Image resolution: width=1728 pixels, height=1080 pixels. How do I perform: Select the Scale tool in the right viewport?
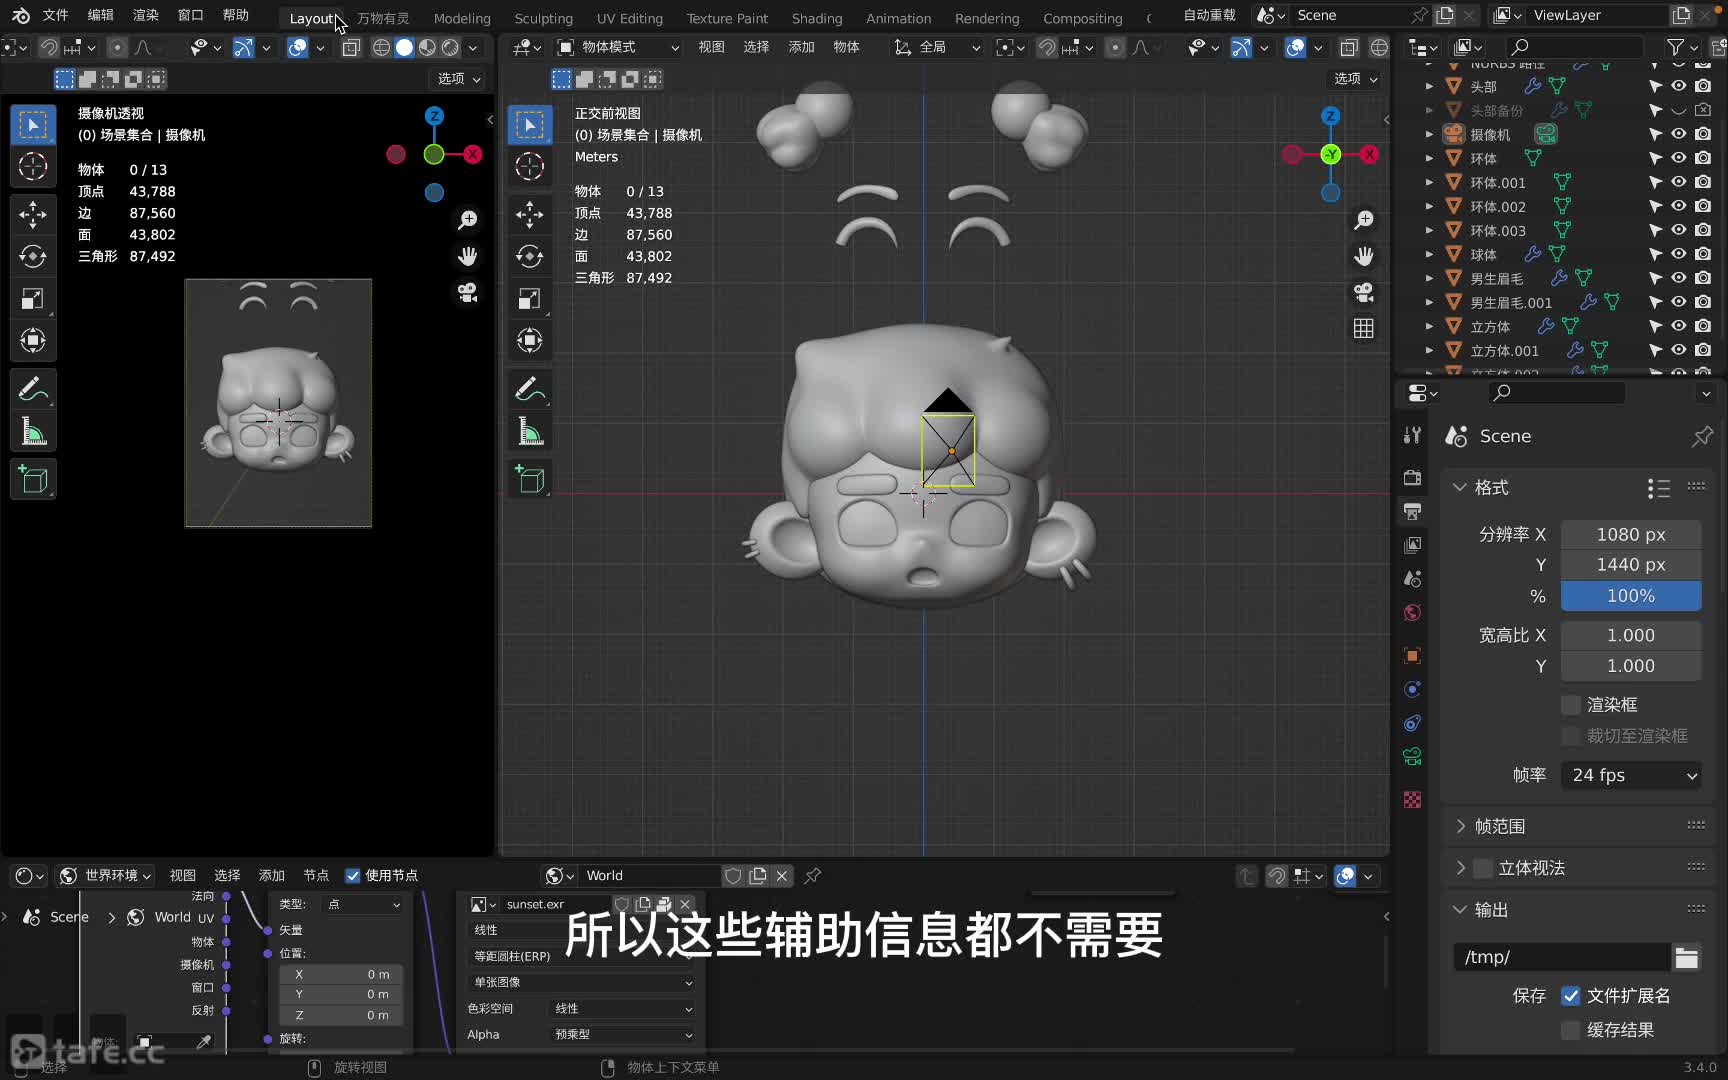(x=530, y=298)
